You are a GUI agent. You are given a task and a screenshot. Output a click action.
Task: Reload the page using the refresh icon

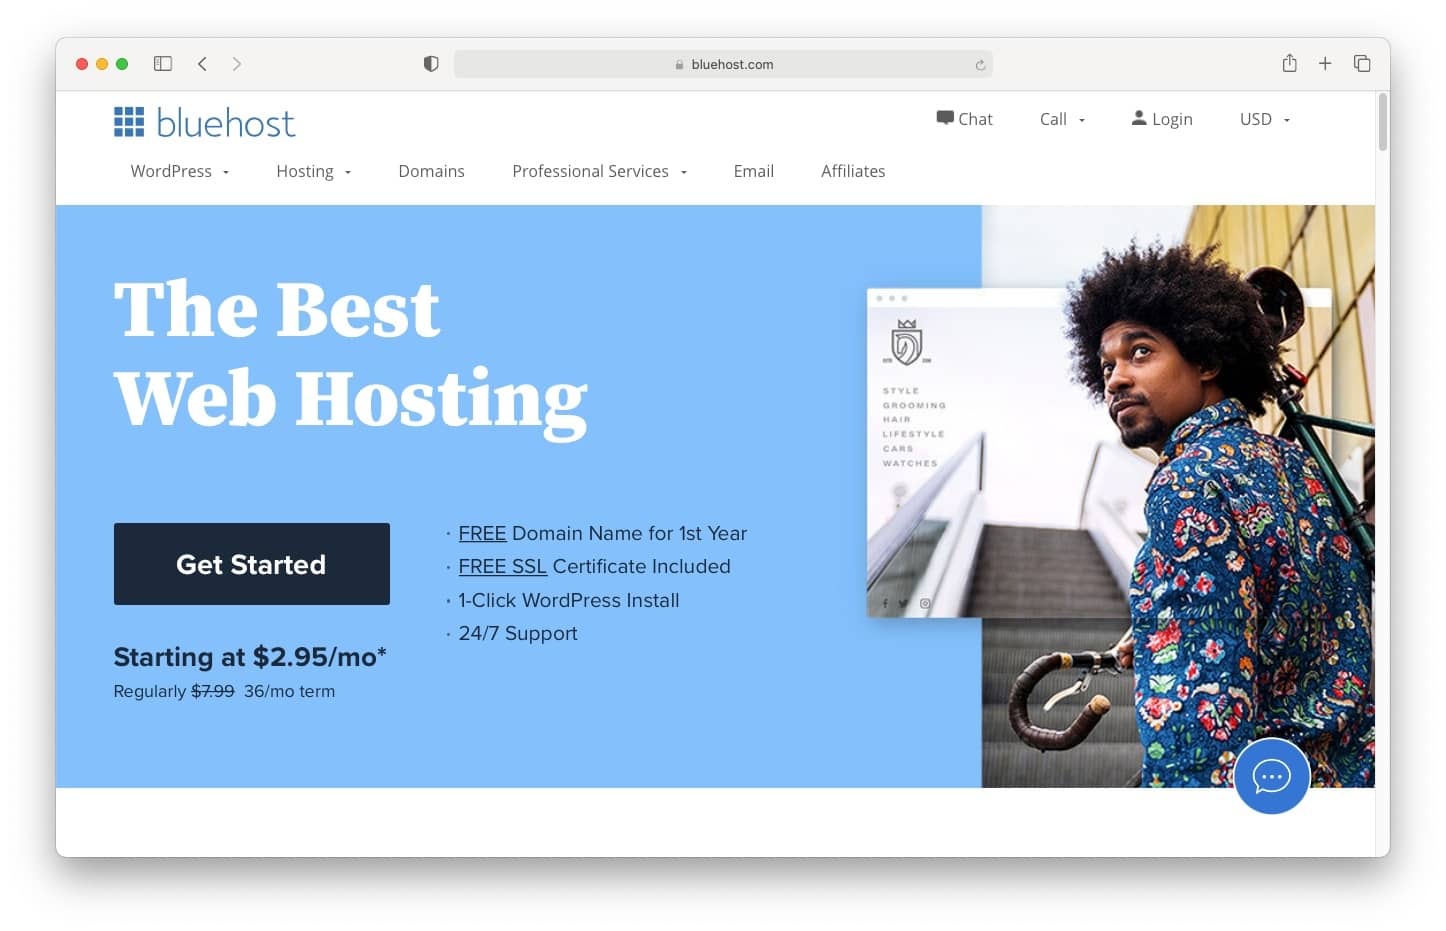point(980,65)
